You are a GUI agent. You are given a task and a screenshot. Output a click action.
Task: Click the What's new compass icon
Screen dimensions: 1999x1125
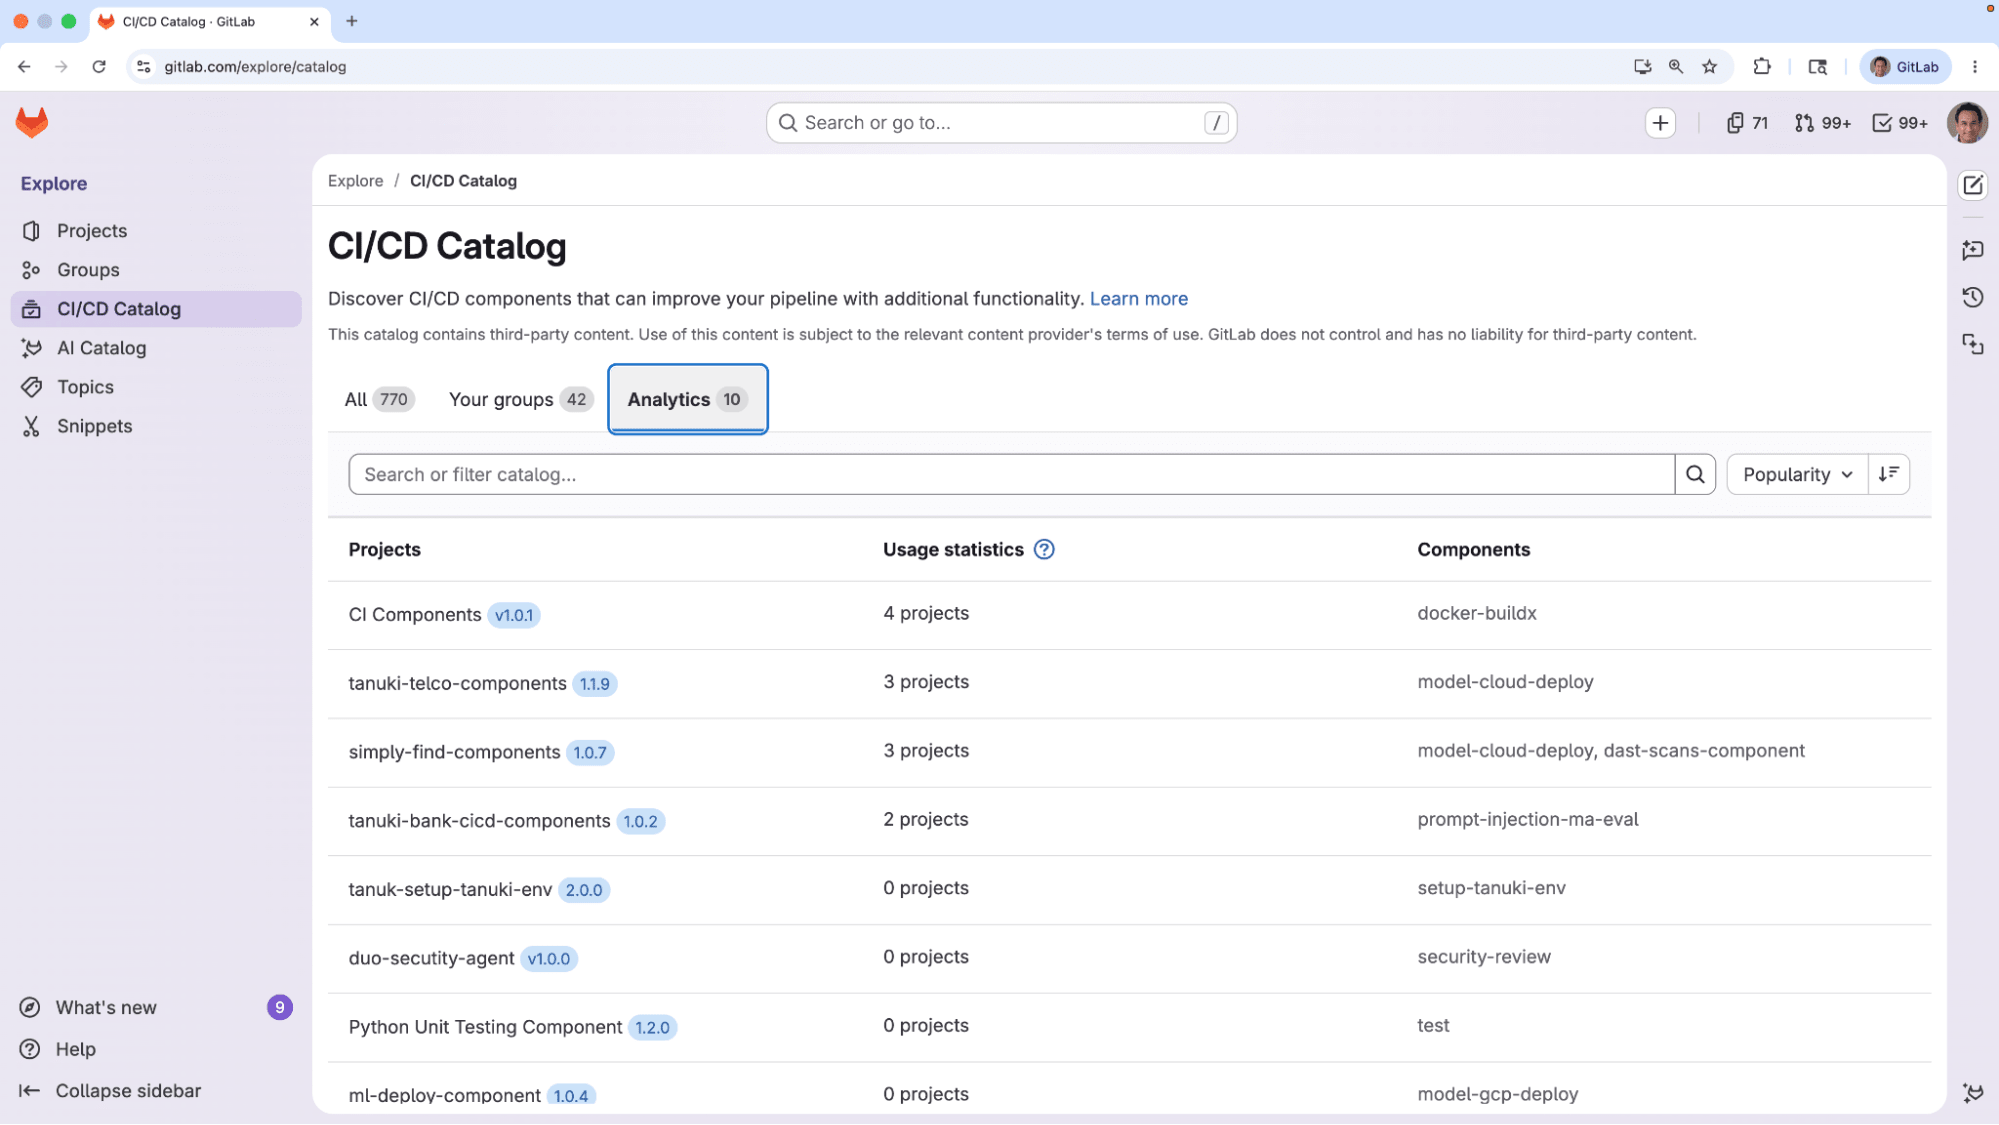(x=30, y=1007)
